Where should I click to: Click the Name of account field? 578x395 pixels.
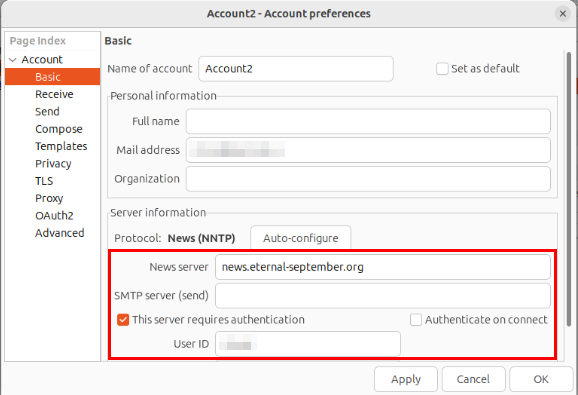[296, 69]
